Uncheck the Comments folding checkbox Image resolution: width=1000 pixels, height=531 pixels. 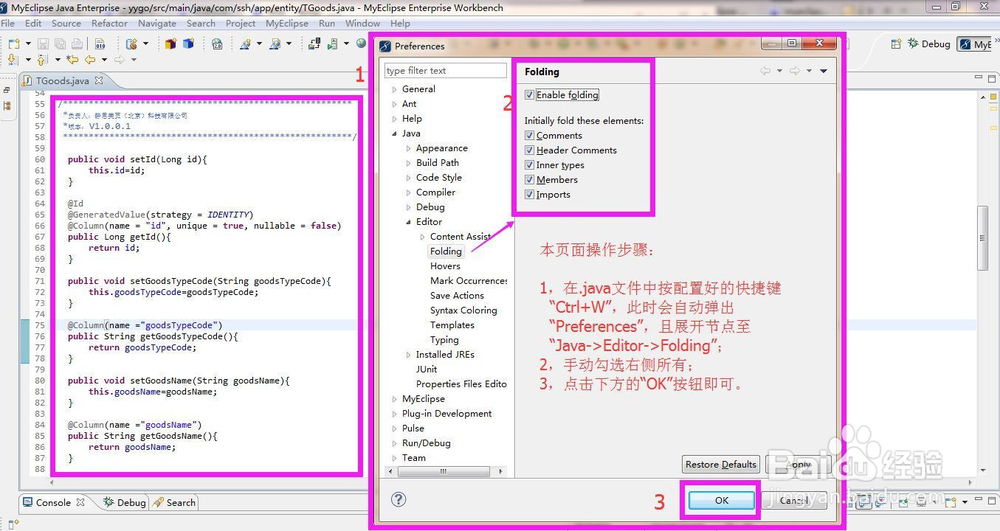[529, 135]
